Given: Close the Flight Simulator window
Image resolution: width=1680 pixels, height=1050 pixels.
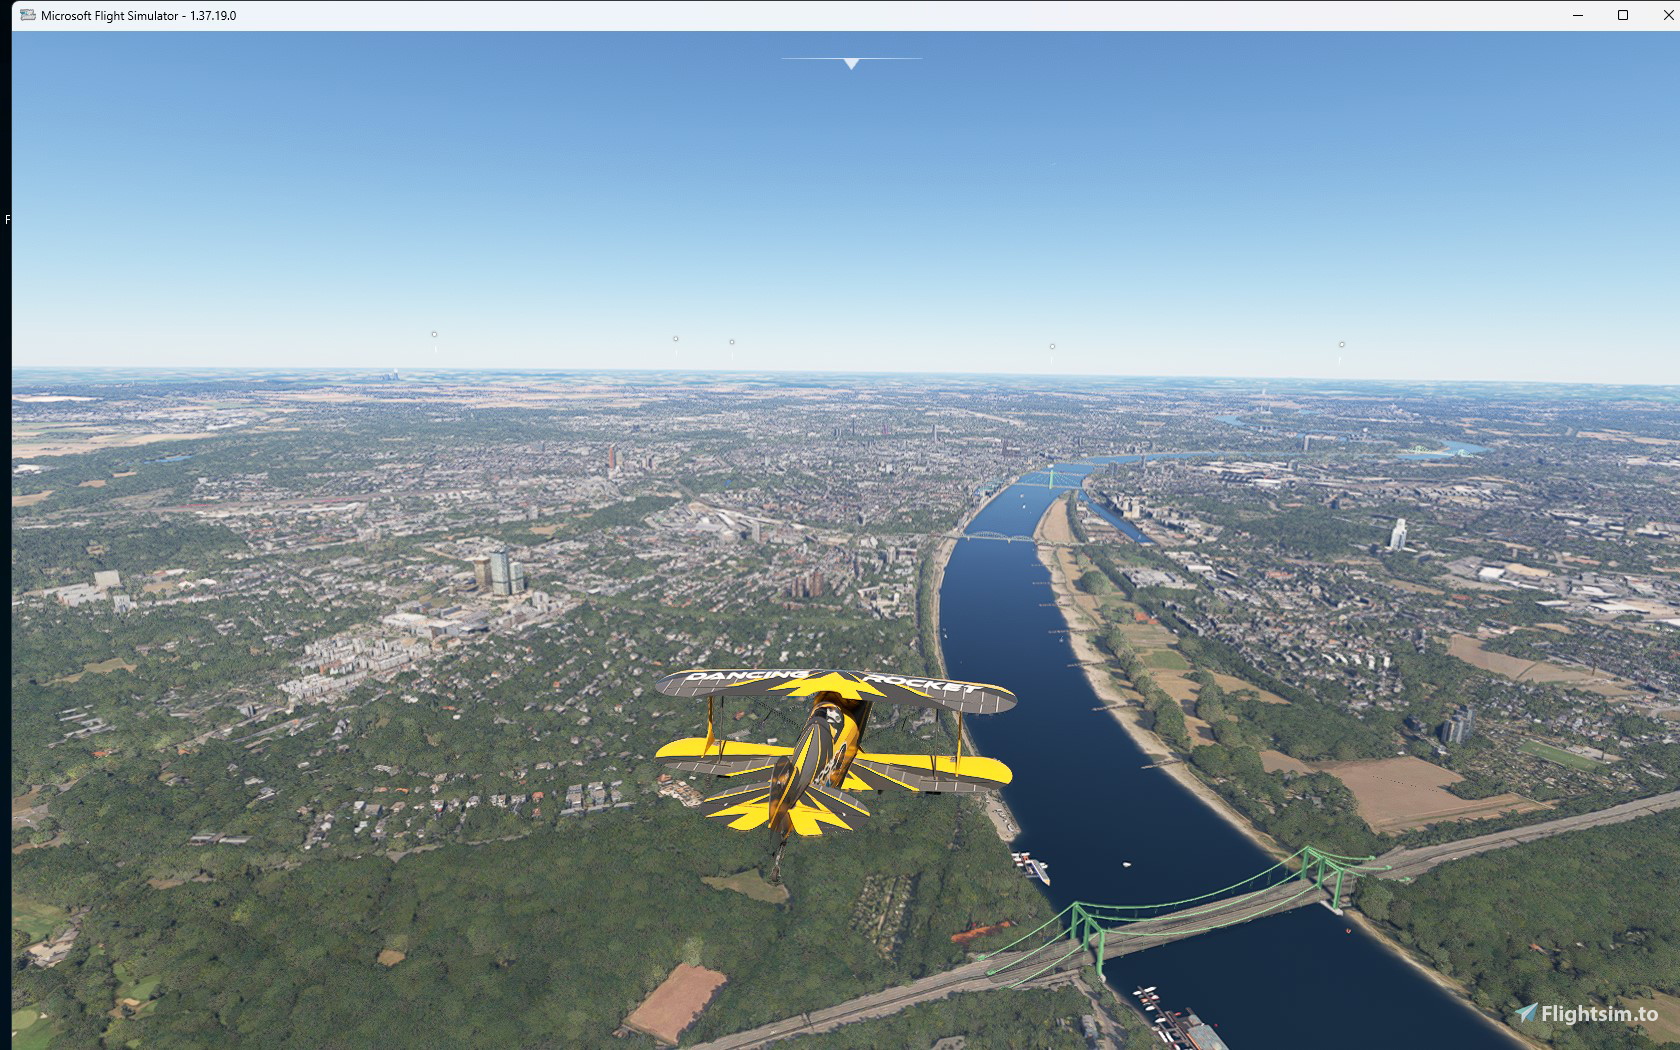Looking at the screenshot, I should pyautogui.click(x=1667, y=15).
